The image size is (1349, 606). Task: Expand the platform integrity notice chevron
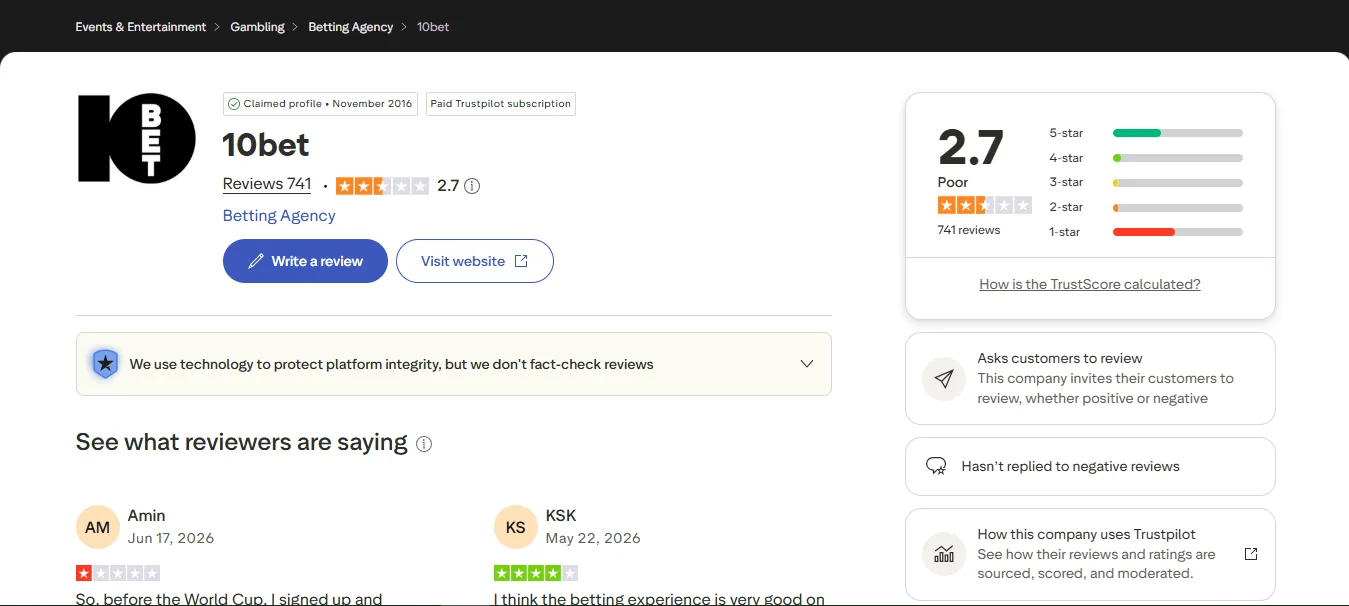click(x=807, y=364)
